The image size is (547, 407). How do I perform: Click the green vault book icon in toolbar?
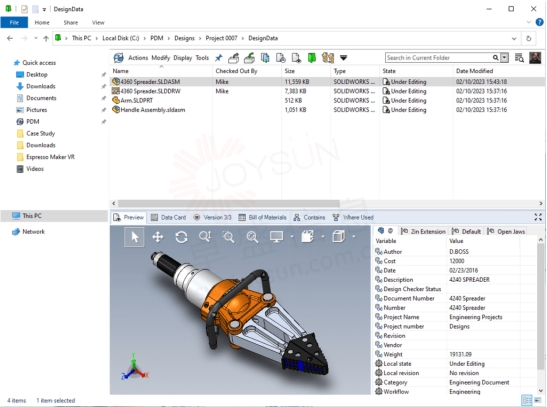tap(312, 58)
